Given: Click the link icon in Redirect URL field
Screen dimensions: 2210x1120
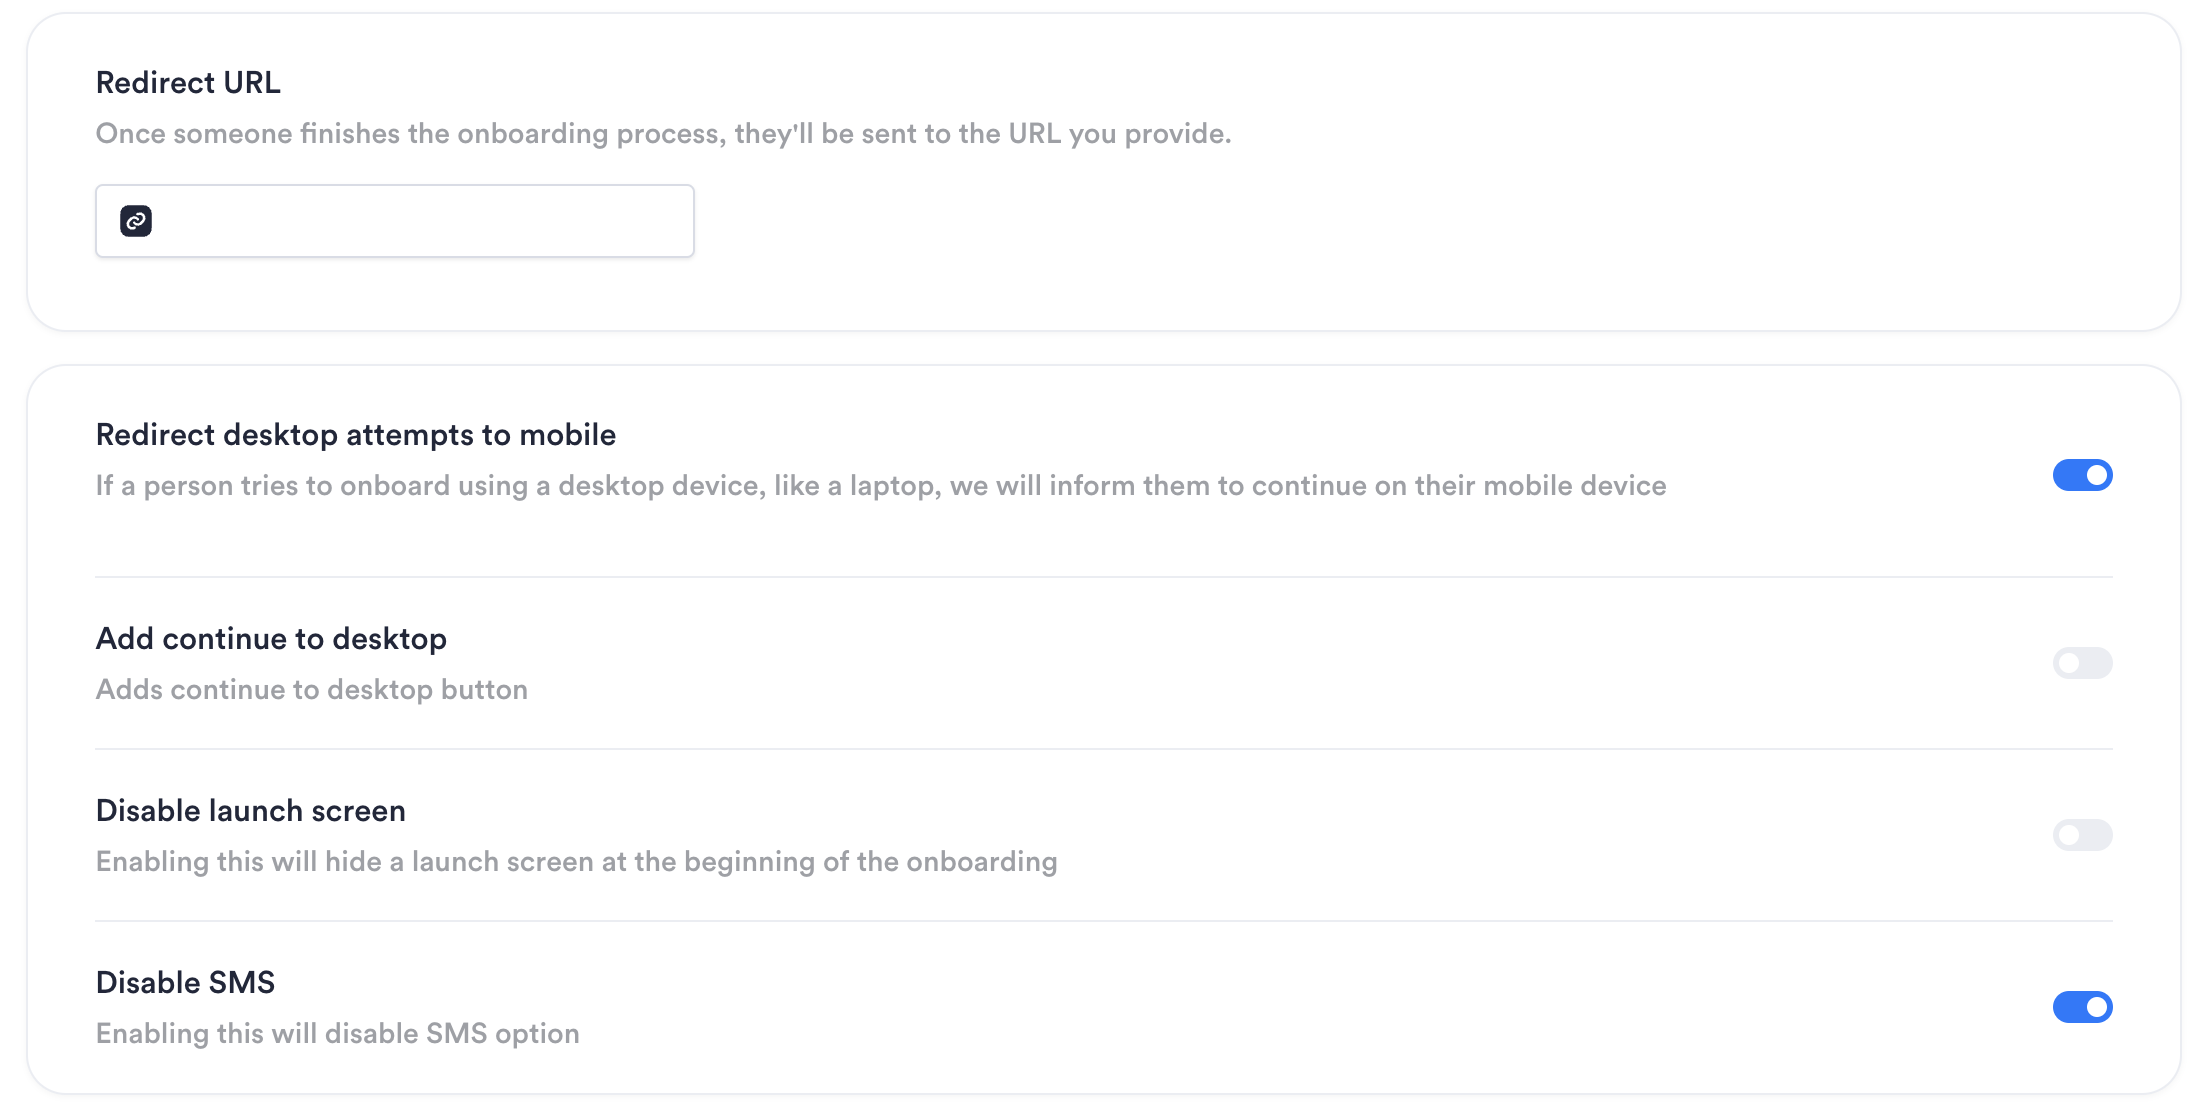Looking at the screenshot, I should [x=136, y=221].
